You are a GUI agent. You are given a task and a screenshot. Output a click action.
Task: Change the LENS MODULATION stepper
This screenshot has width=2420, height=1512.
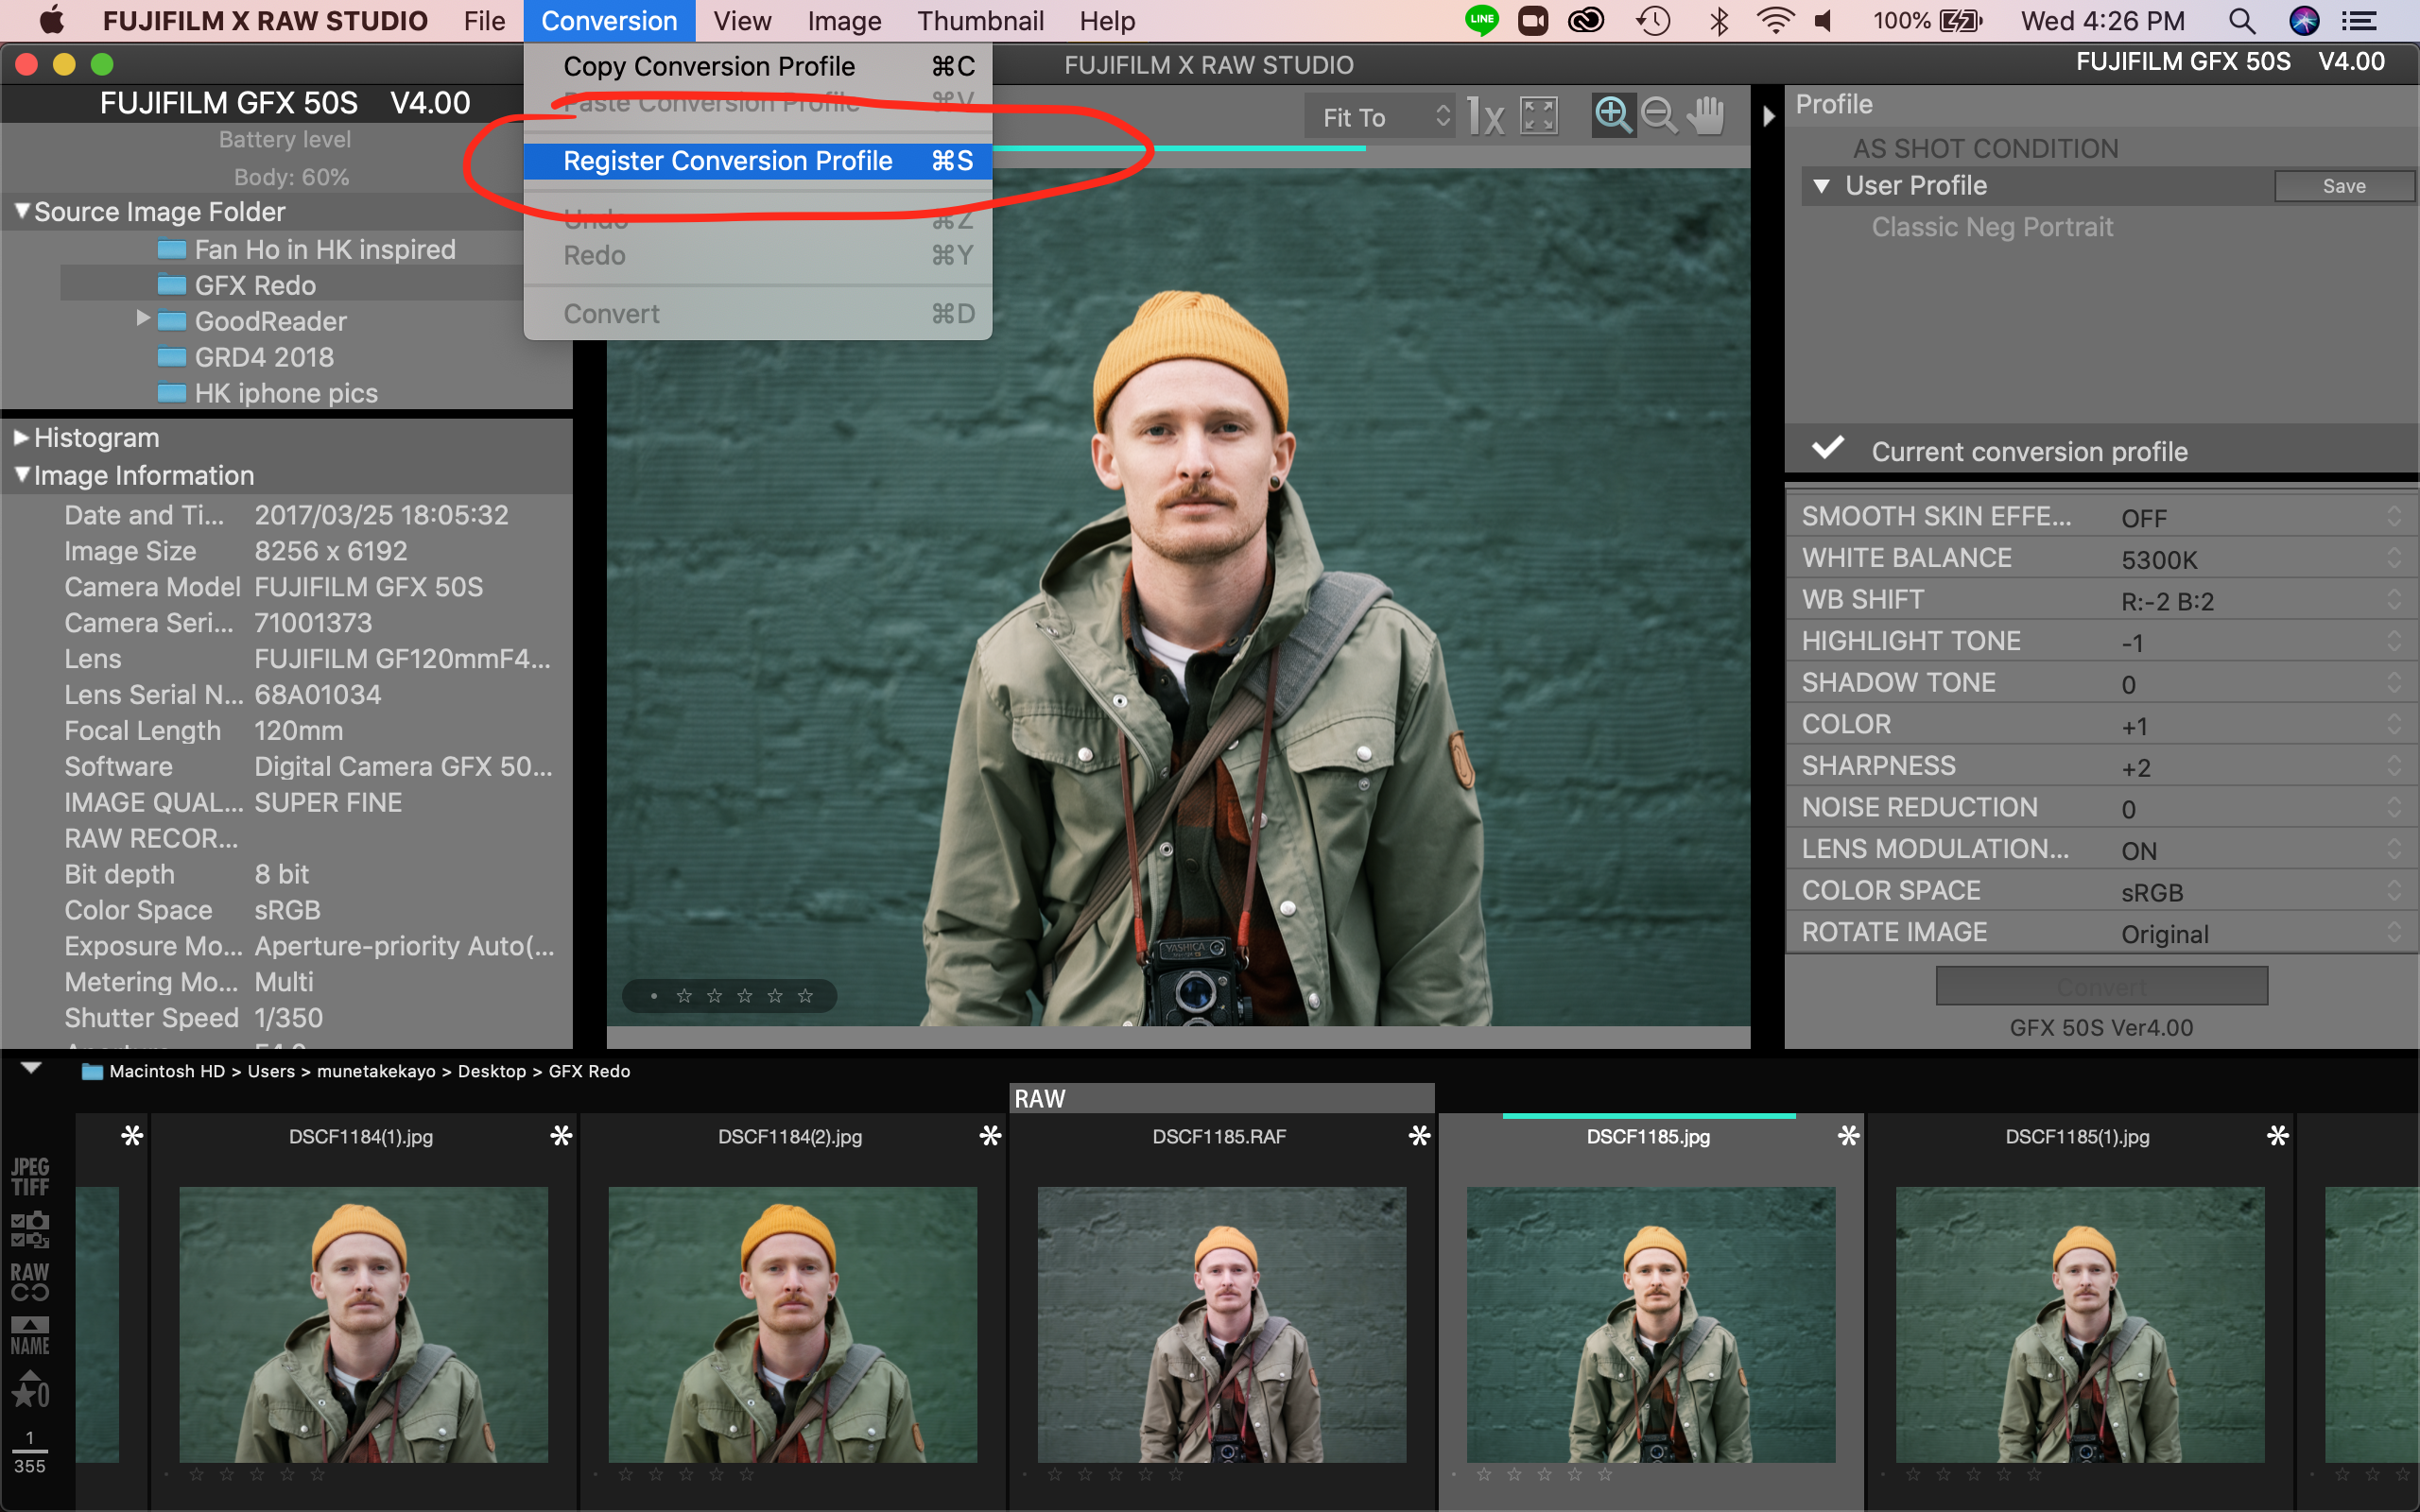pos(2393,849)
